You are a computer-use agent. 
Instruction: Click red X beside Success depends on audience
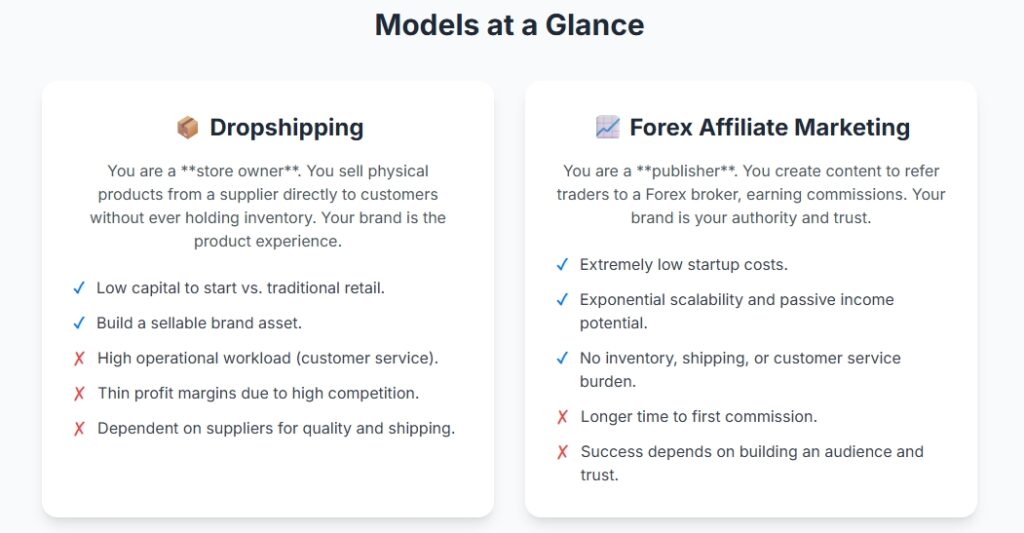[x=562, y=452]
